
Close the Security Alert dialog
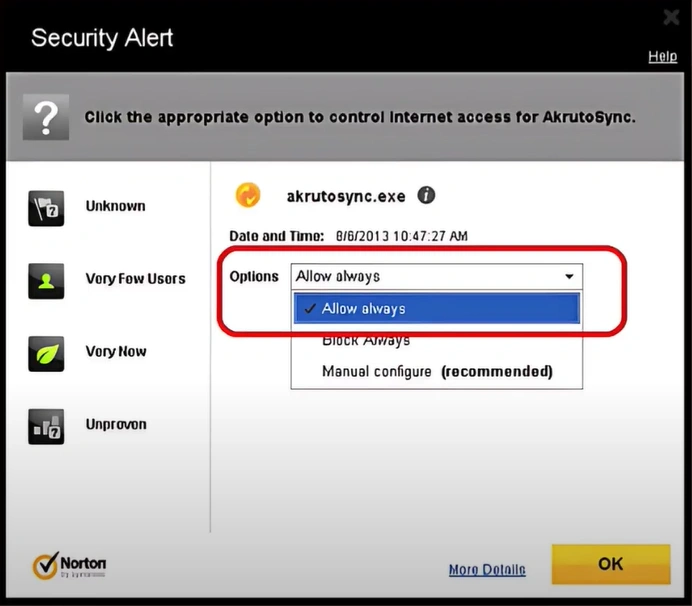[x=671, y=17]
